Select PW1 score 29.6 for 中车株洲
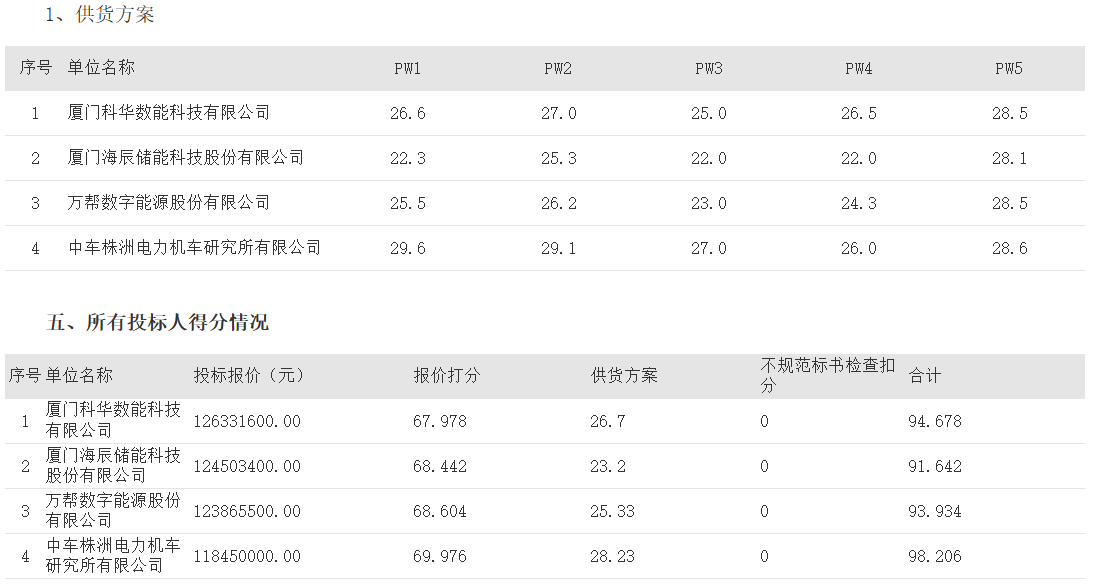The width and height of the screenshot is (1093, 586). [408, 248]
